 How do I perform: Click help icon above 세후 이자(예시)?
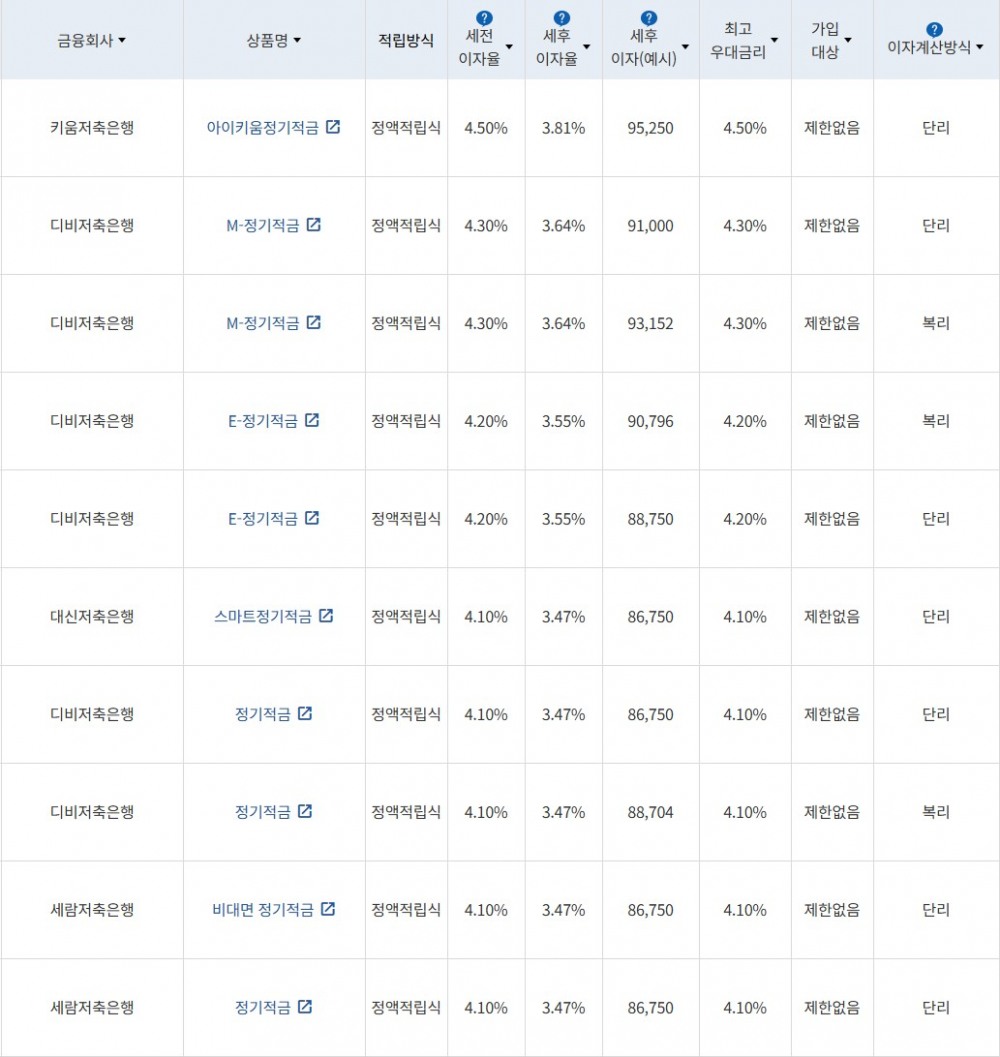coord(649,18)
